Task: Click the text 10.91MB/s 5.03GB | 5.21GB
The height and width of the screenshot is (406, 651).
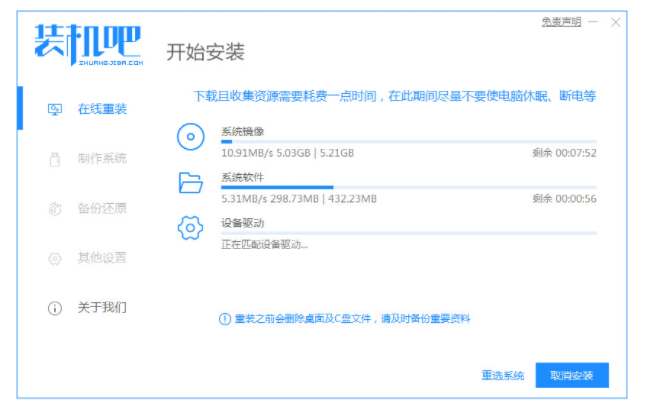Action: [287, 153]
